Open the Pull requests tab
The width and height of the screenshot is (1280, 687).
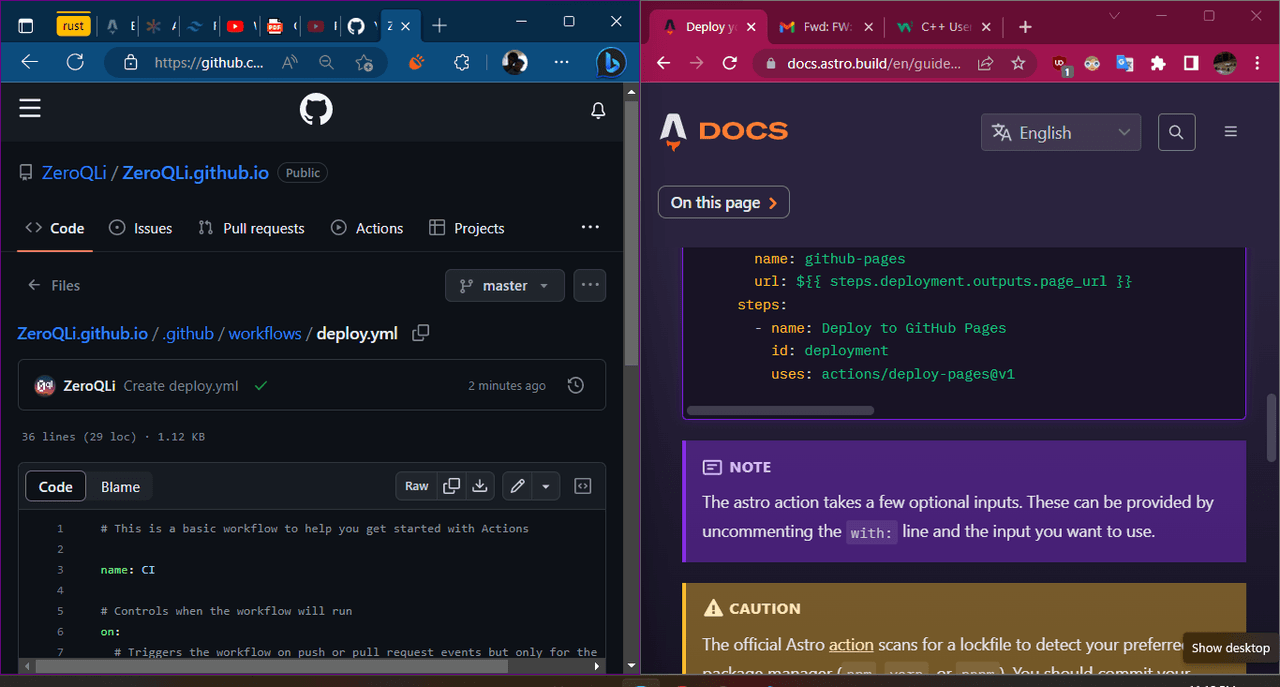(251, 228)
